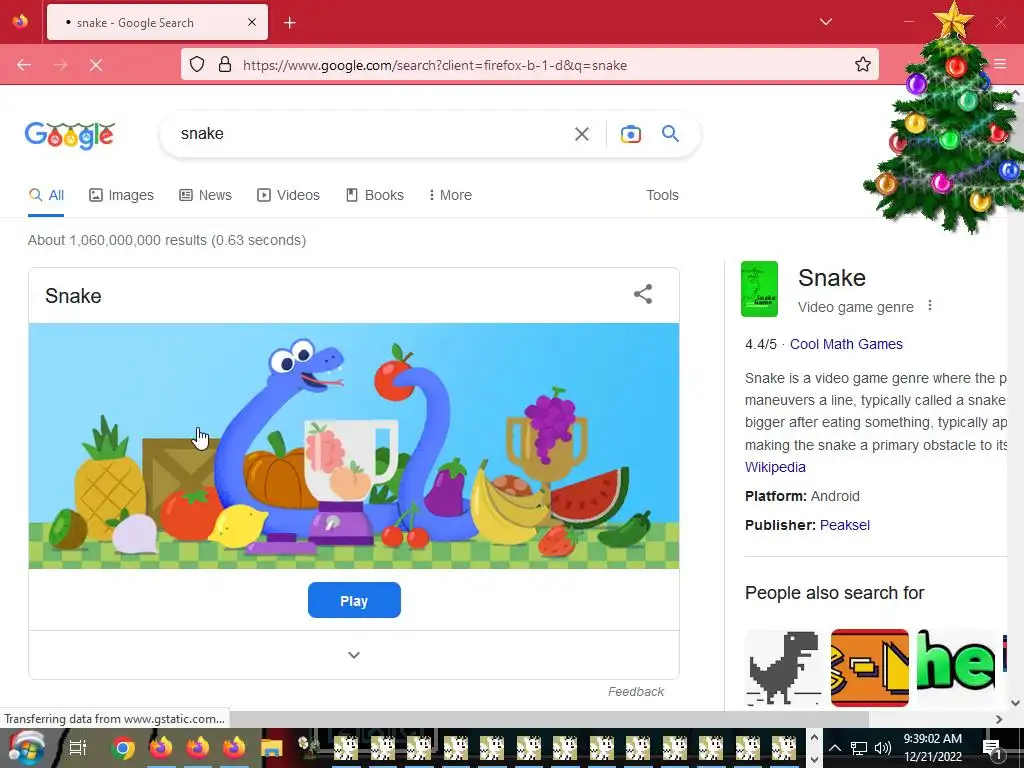The image size is (1024, 768).
Task: Switch to the Images tab
Action: tap(121, 195)
